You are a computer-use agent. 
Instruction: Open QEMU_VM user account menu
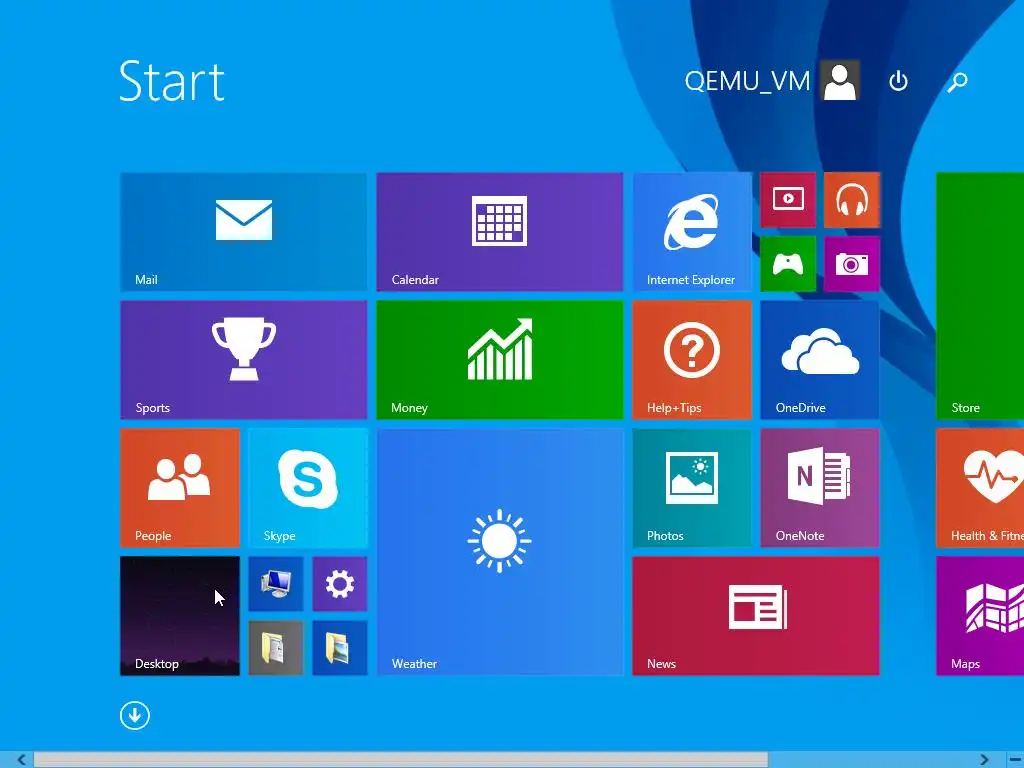pos(771,81)
